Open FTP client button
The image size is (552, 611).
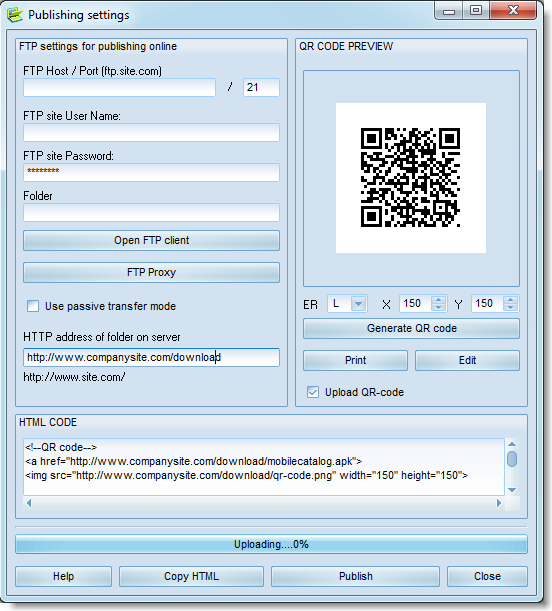(x=151, y=240)
